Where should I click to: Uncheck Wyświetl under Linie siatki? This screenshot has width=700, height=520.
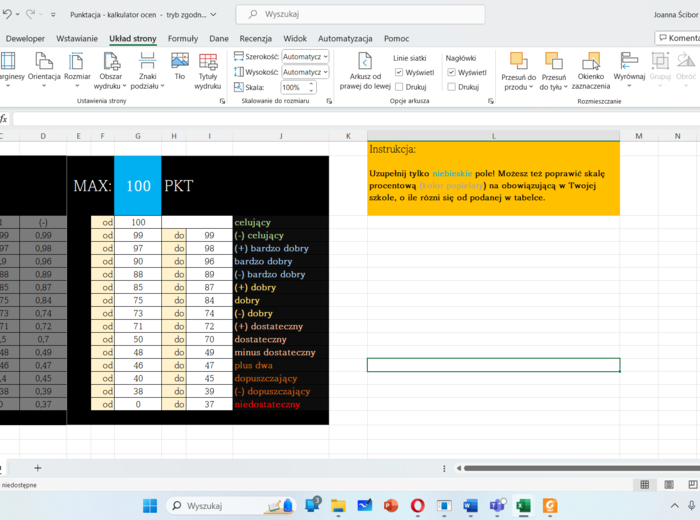[x=400, y=73]
